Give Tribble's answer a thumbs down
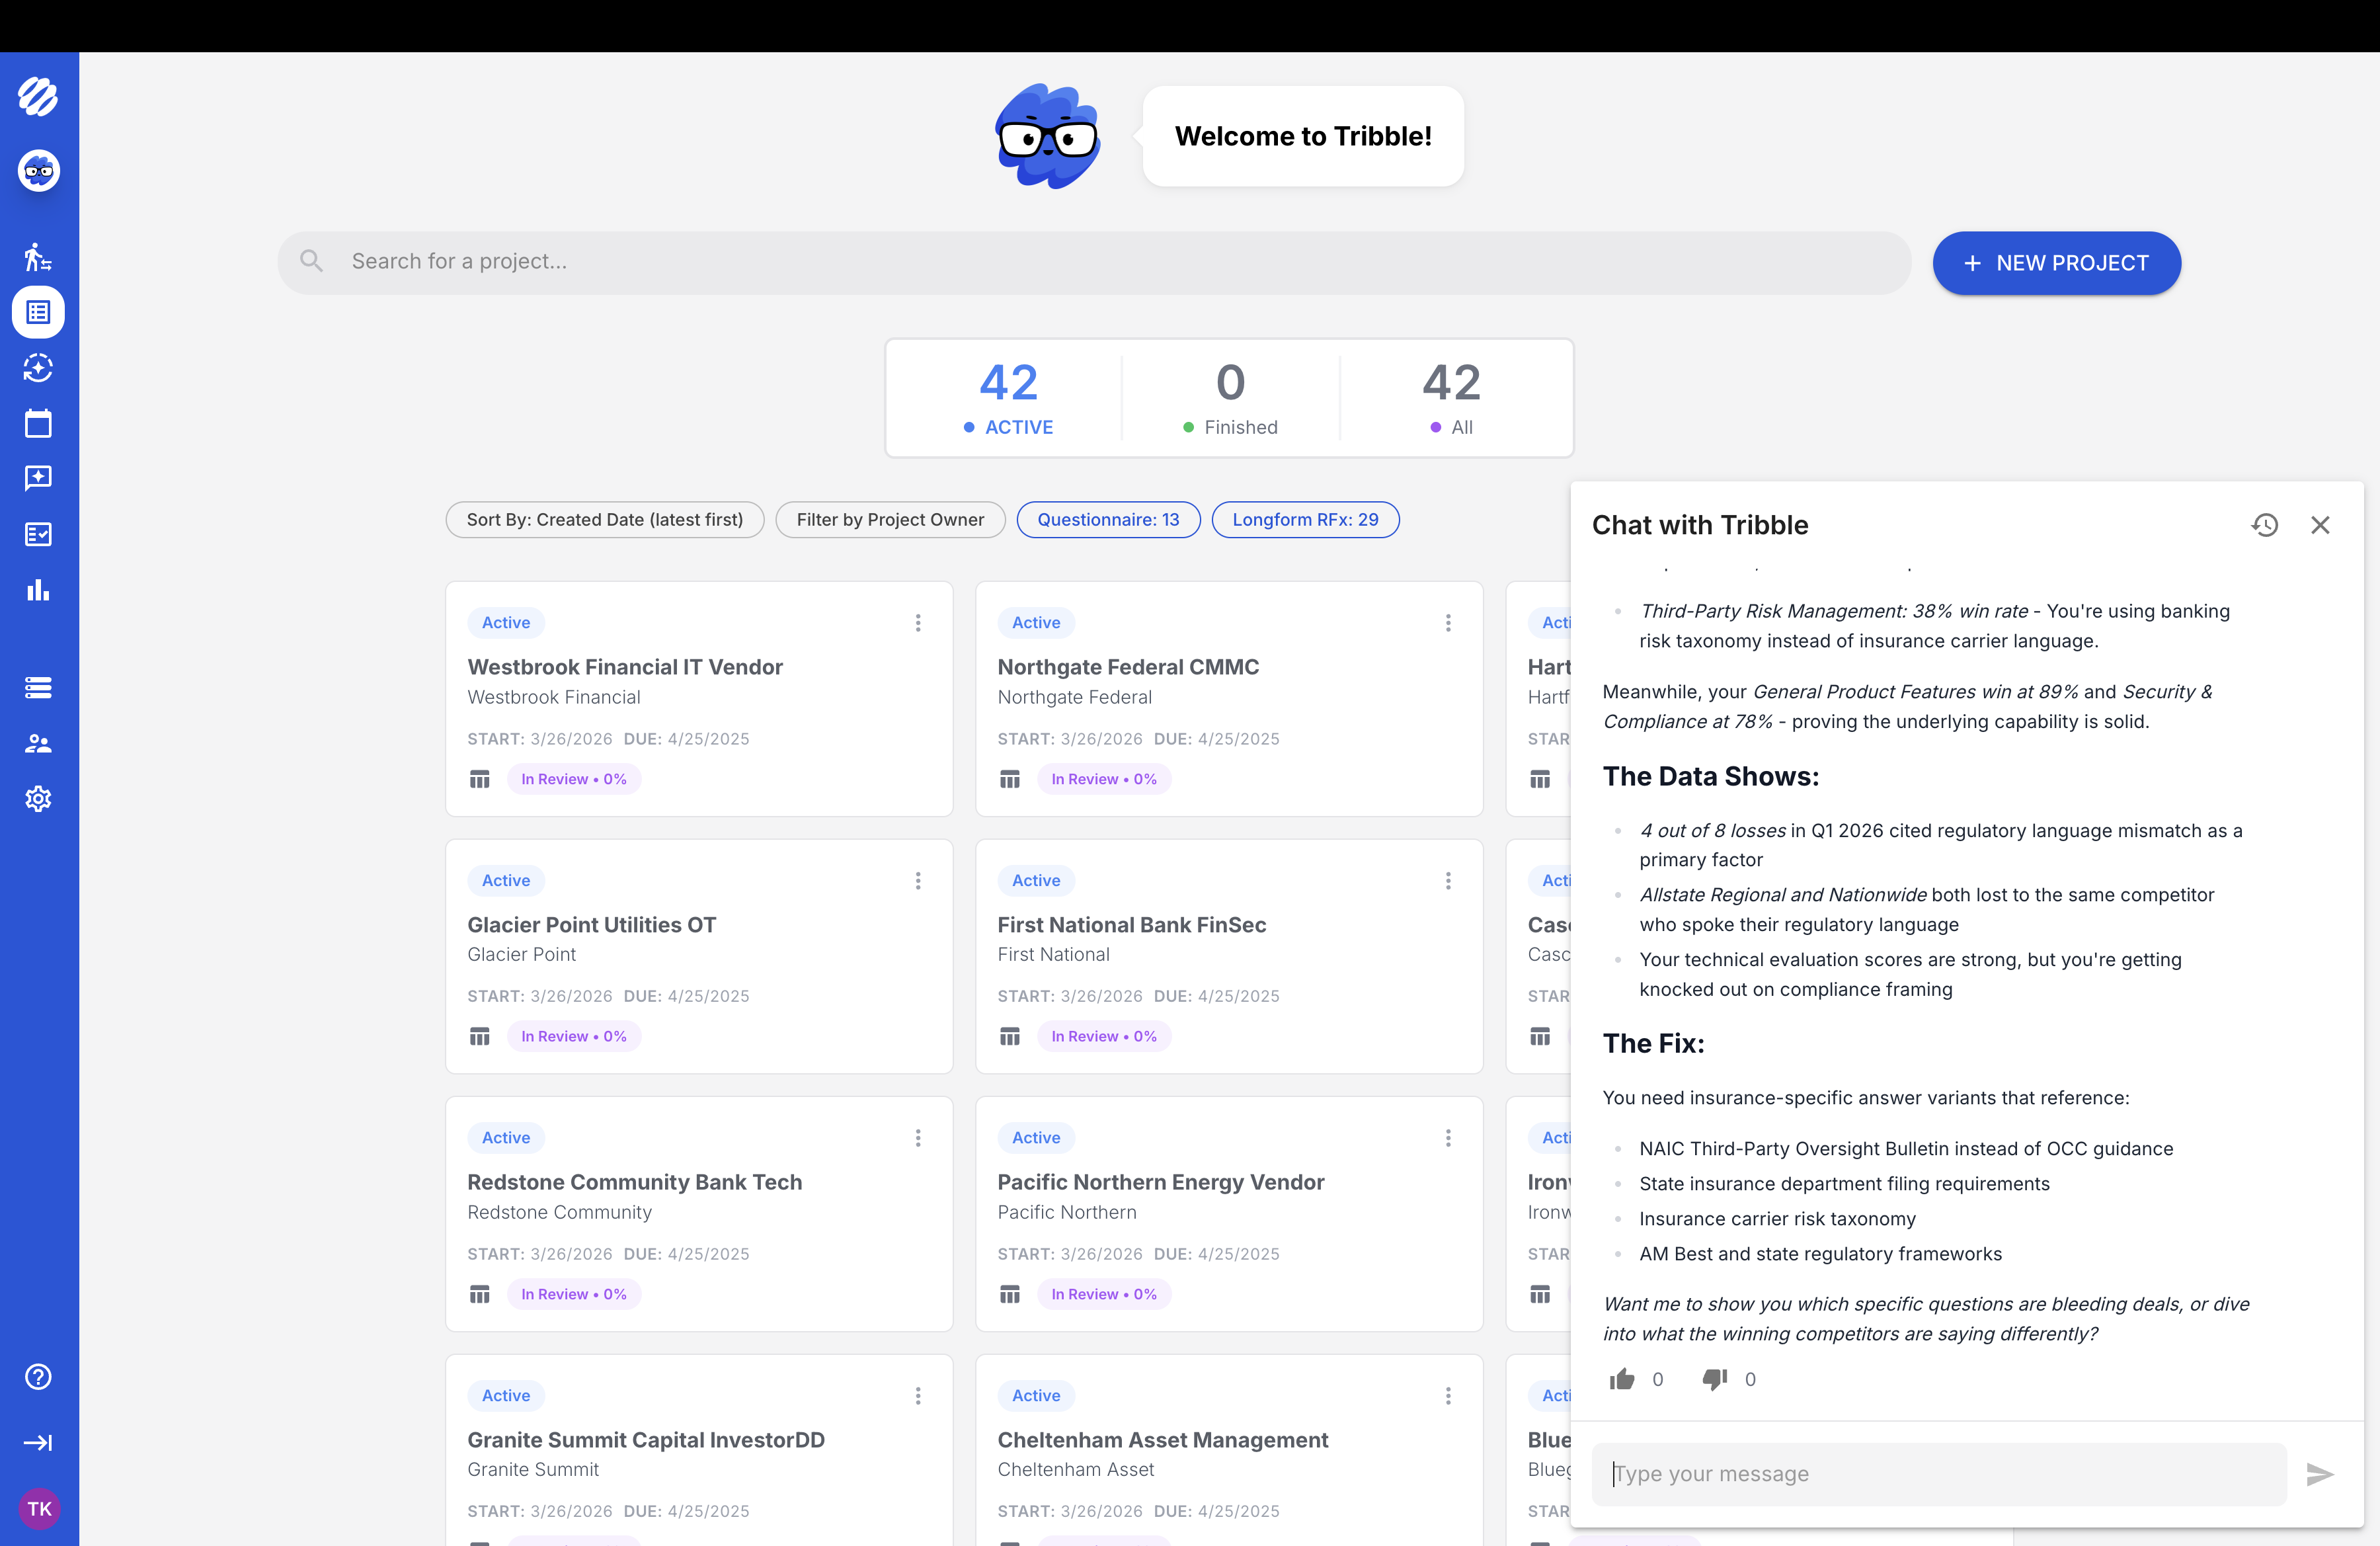Screen dimensions: 2380x1546 (1714, 1379)
